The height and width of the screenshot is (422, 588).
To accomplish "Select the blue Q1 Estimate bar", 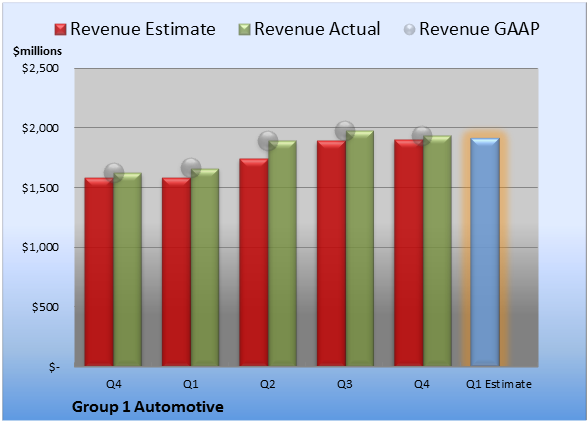I will pos(485,252).
